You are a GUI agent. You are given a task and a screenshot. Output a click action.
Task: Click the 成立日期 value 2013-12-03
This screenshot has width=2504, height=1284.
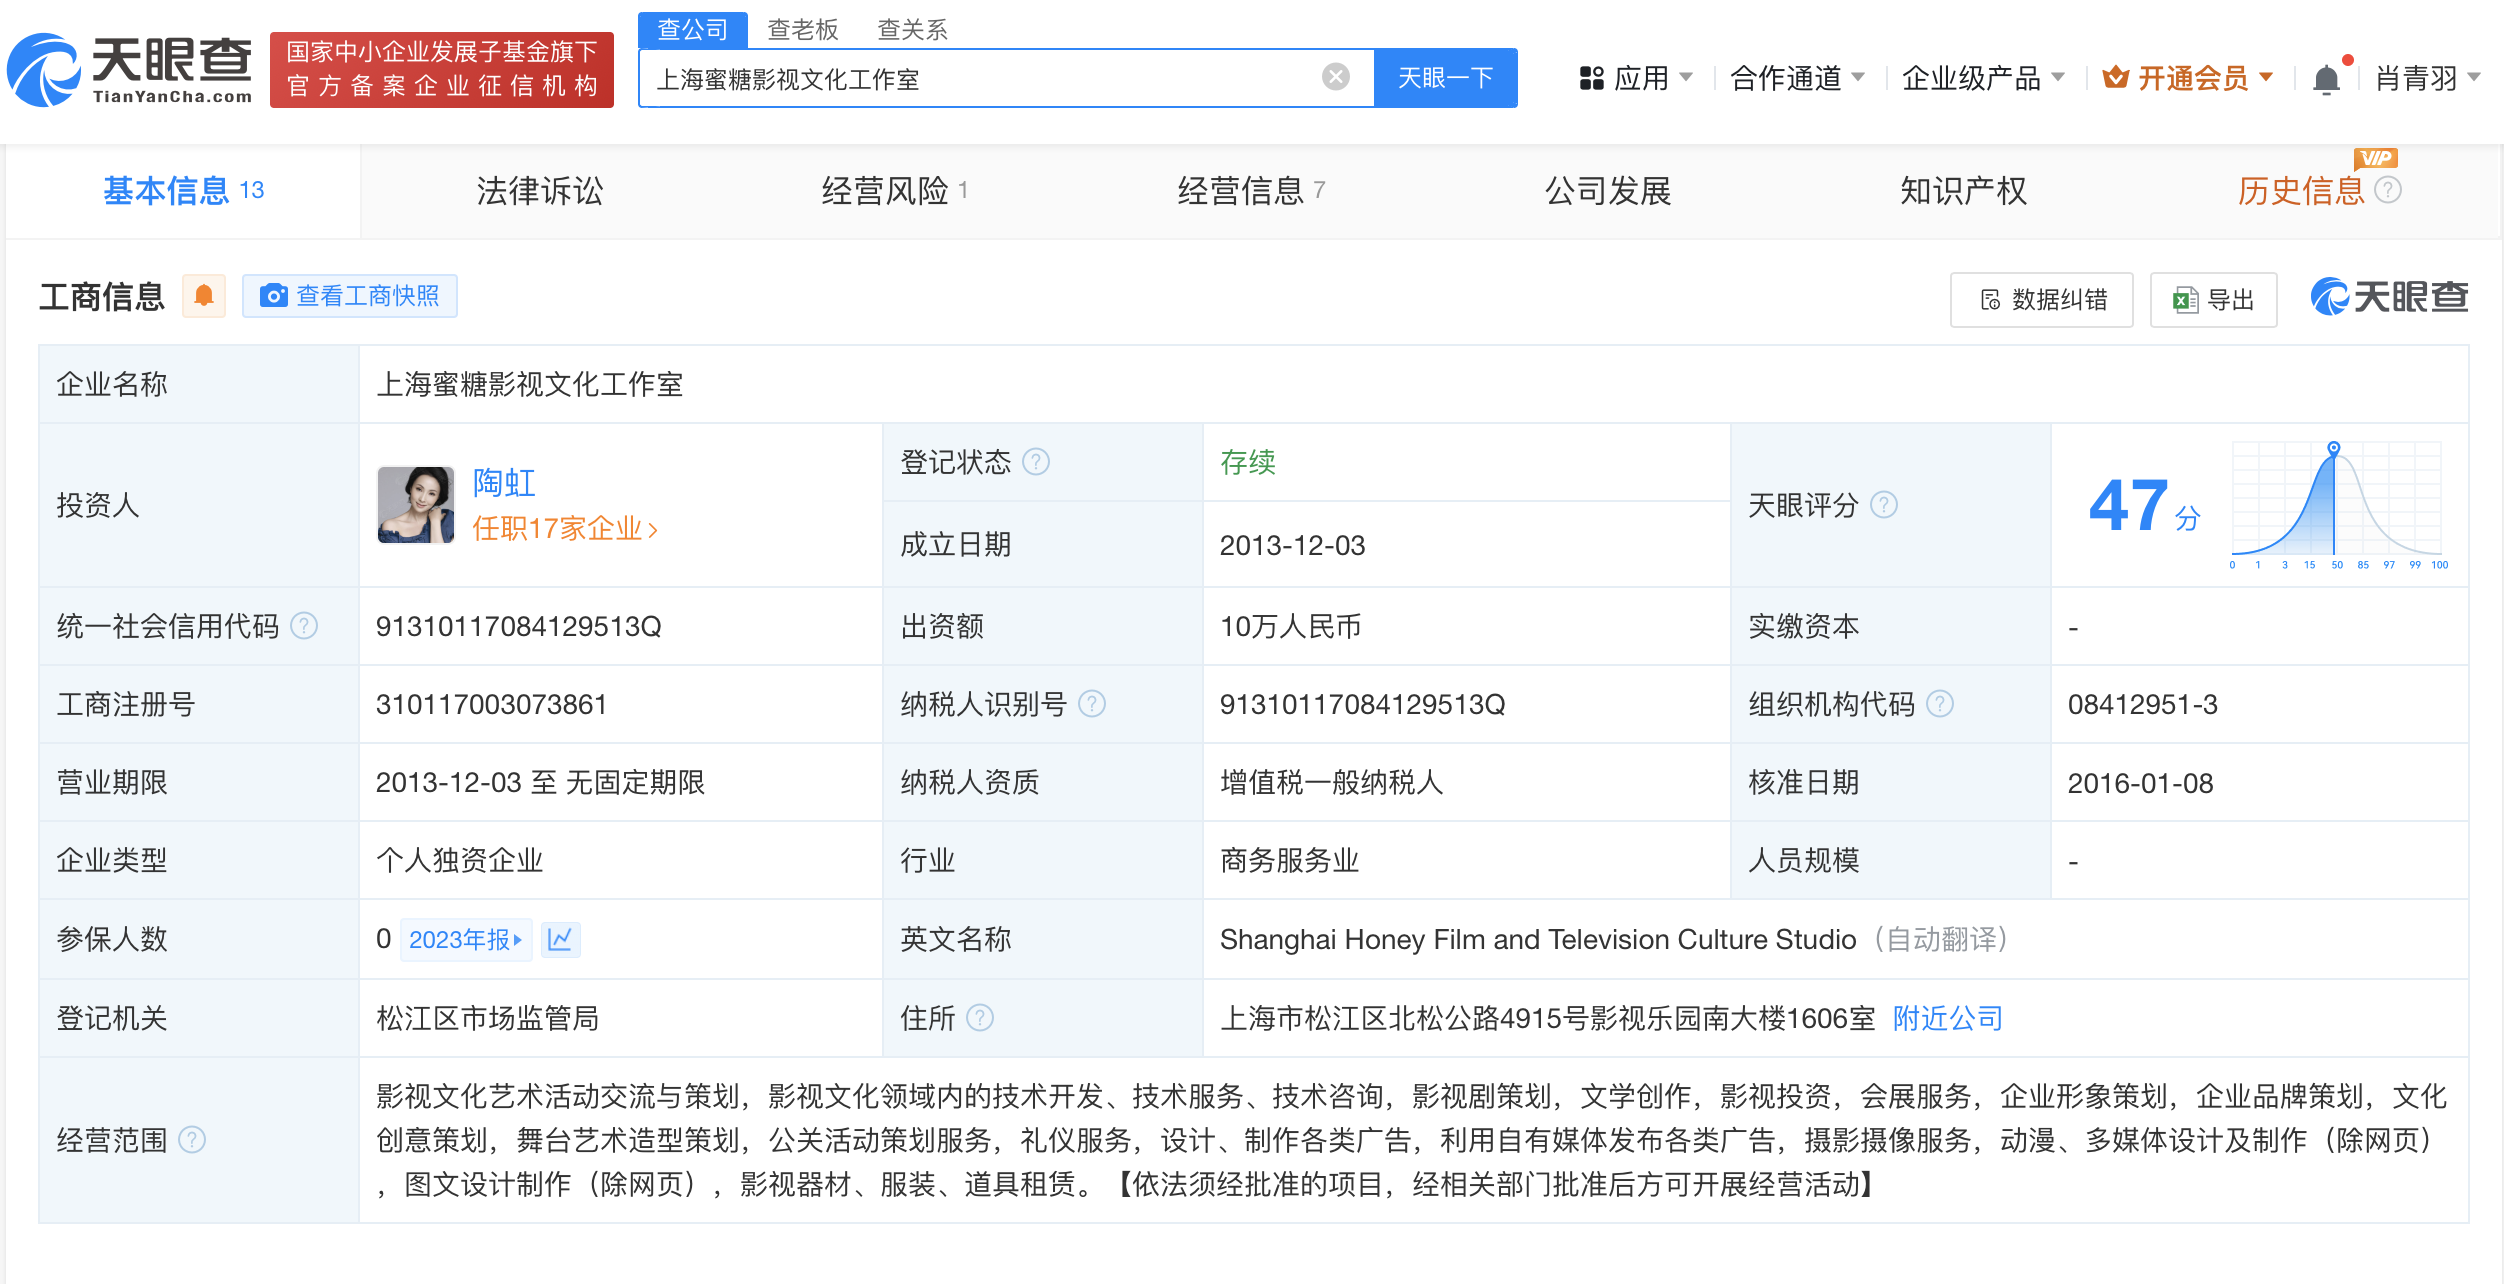click(x=1292, y=545)
